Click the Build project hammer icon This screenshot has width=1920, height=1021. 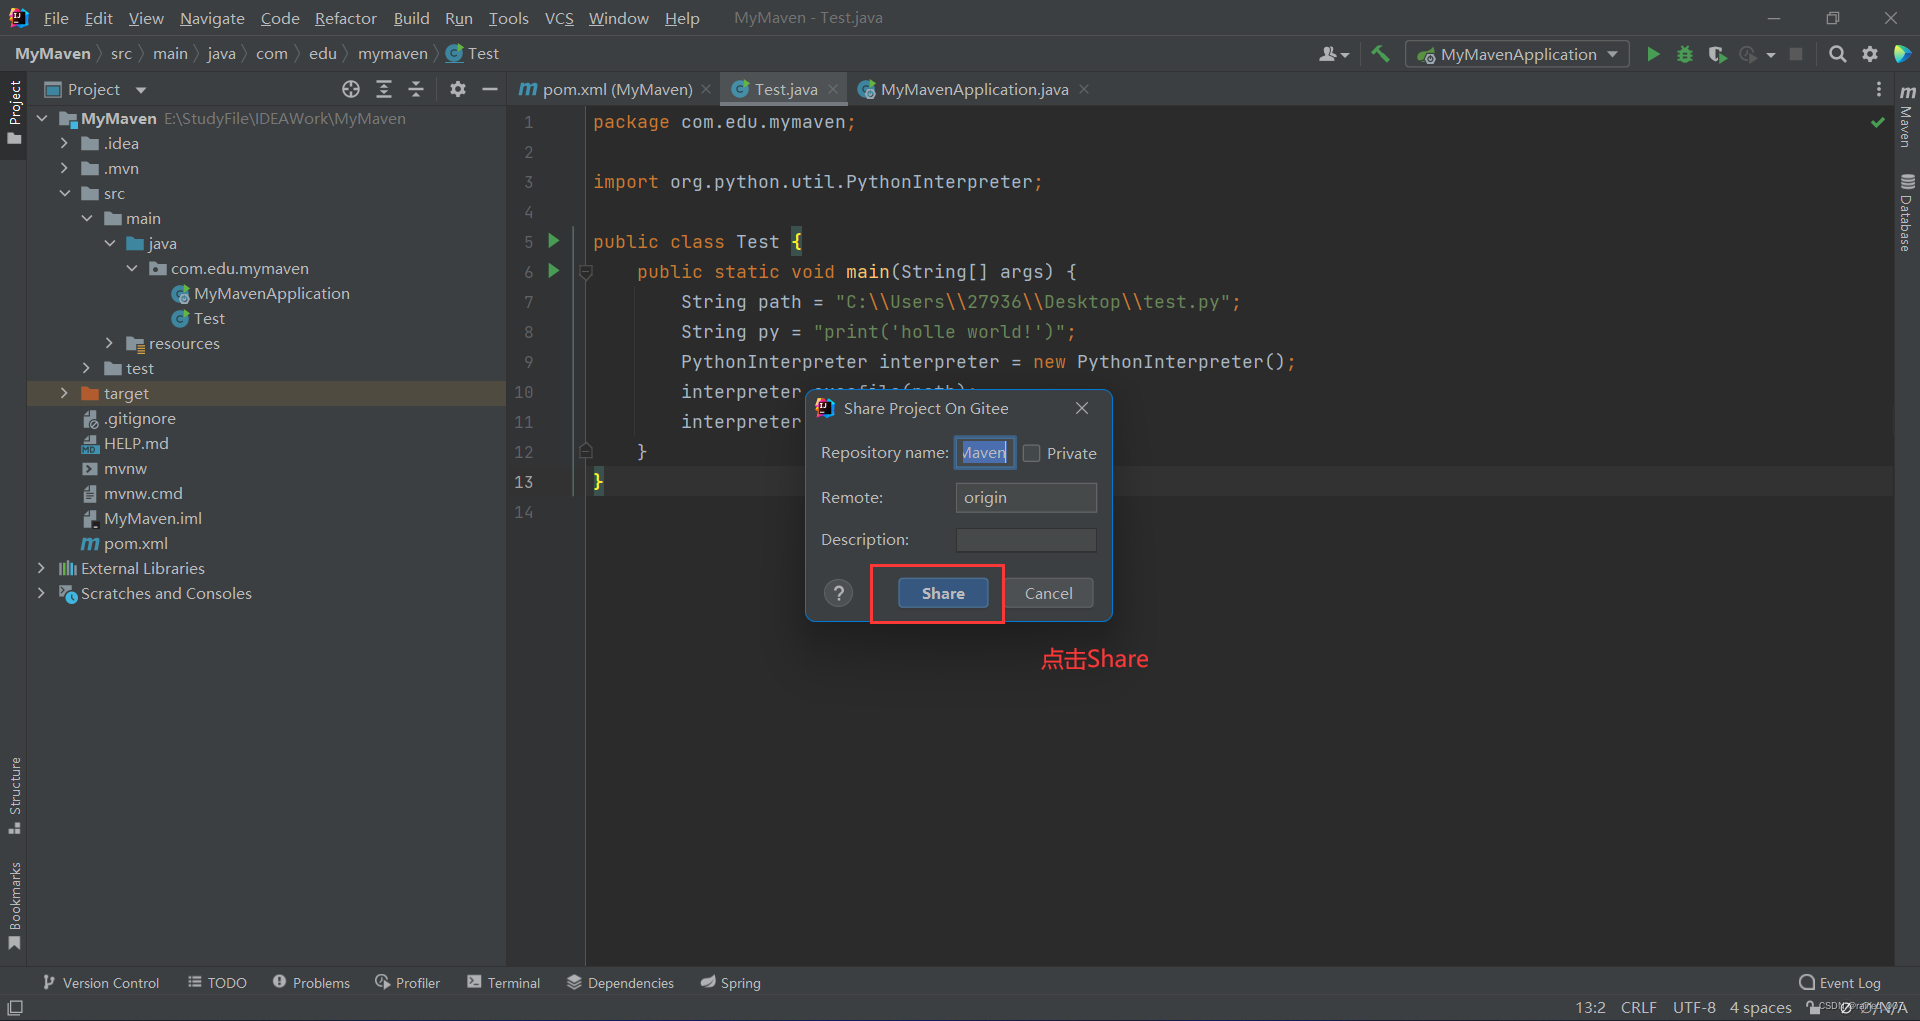click(x=1380, y=54)
